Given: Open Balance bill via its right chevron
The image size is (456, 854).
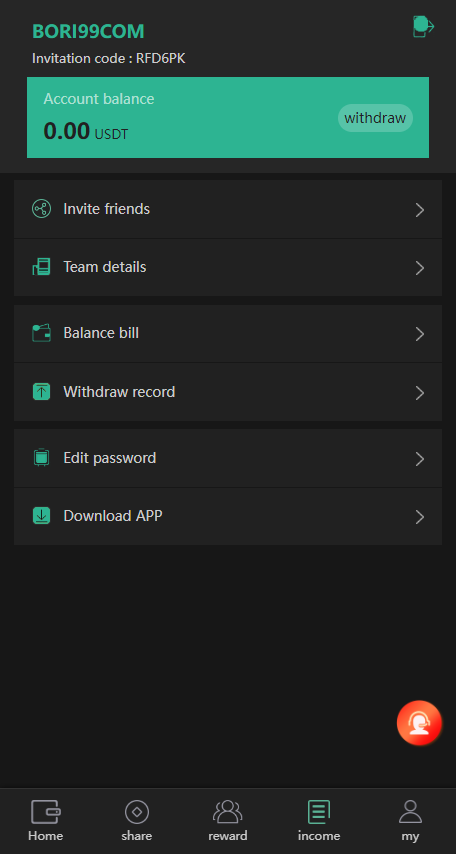Looking at the screenshot, I should [419, 334].
